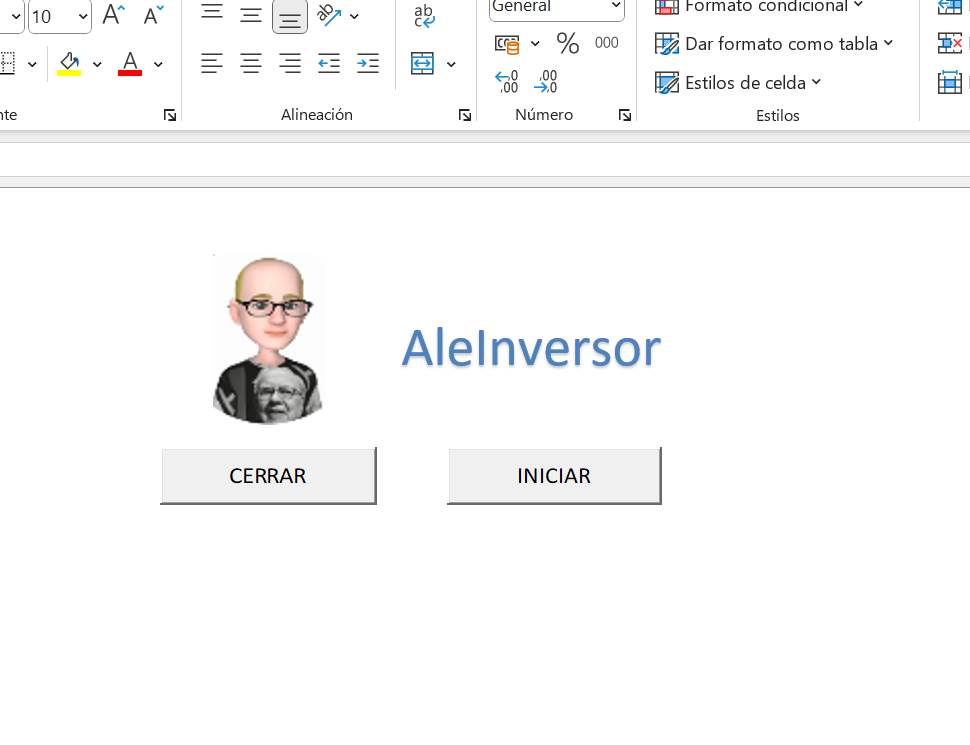
Task: Decrease indent
Action: [x=328, y=63]
